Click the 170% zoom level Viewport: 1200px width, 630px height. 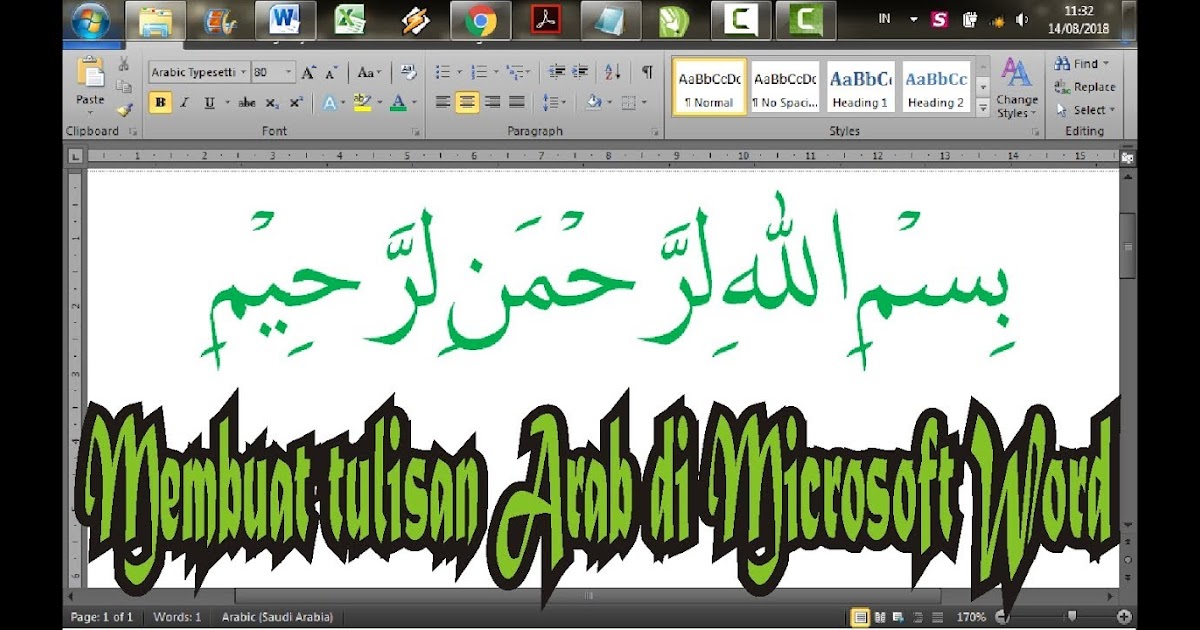pos(970,617)
